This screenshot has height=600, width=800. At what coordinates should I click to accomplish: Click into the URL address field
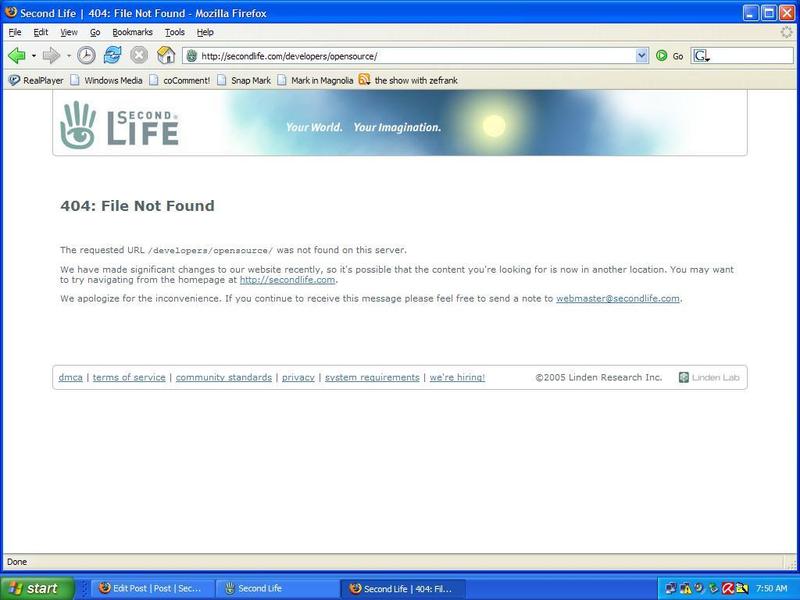416,56
